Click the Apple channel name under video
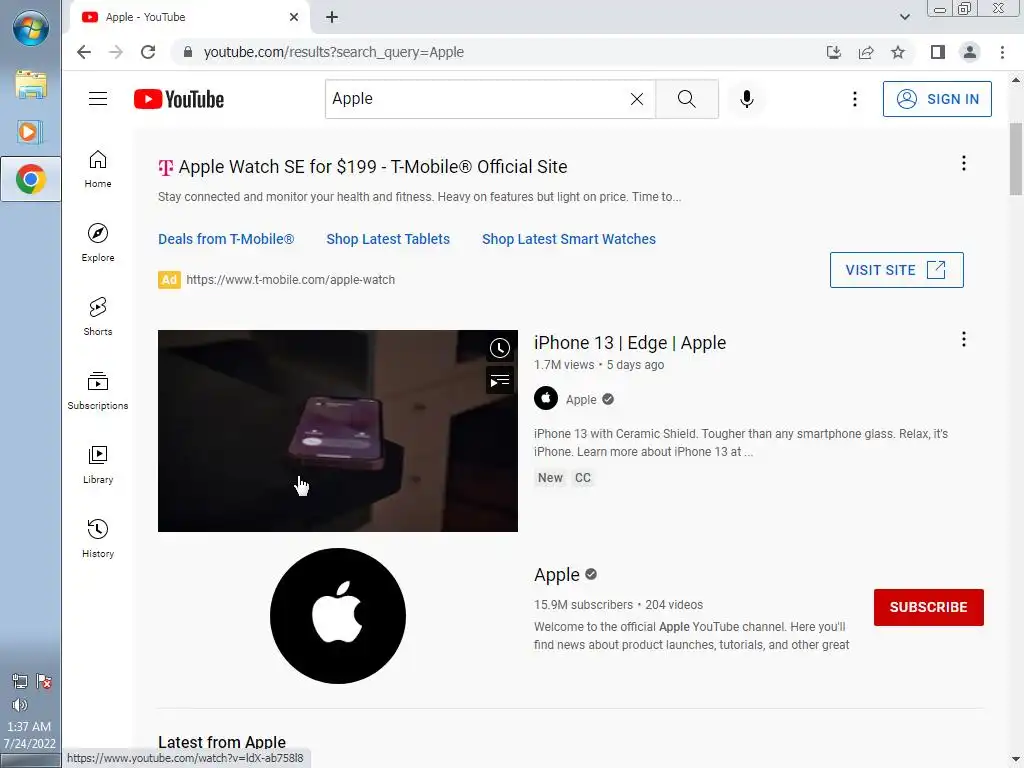This screenshot has height=768, width=1024. [581, 400]
